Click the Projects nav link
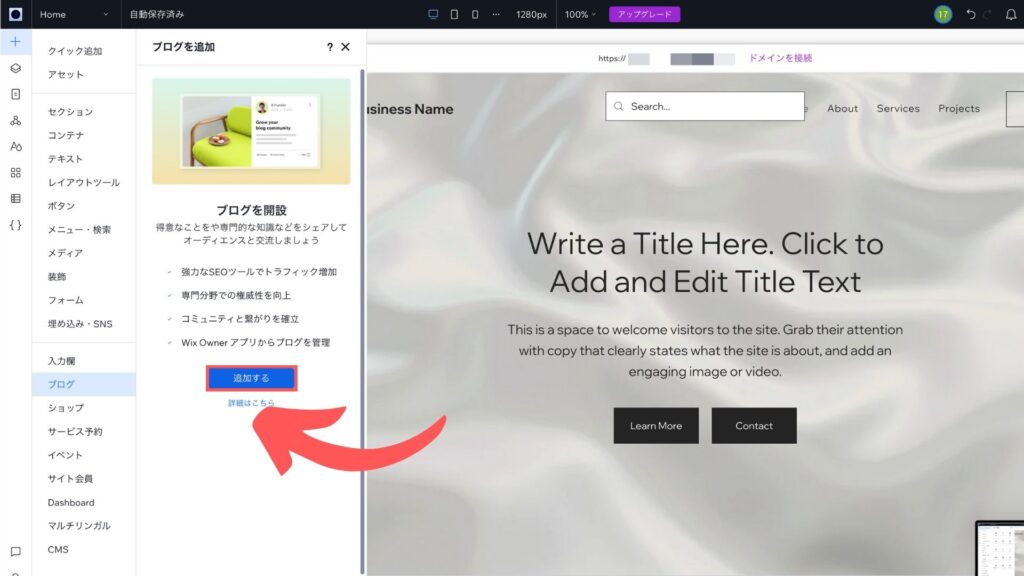 [959, 108]
